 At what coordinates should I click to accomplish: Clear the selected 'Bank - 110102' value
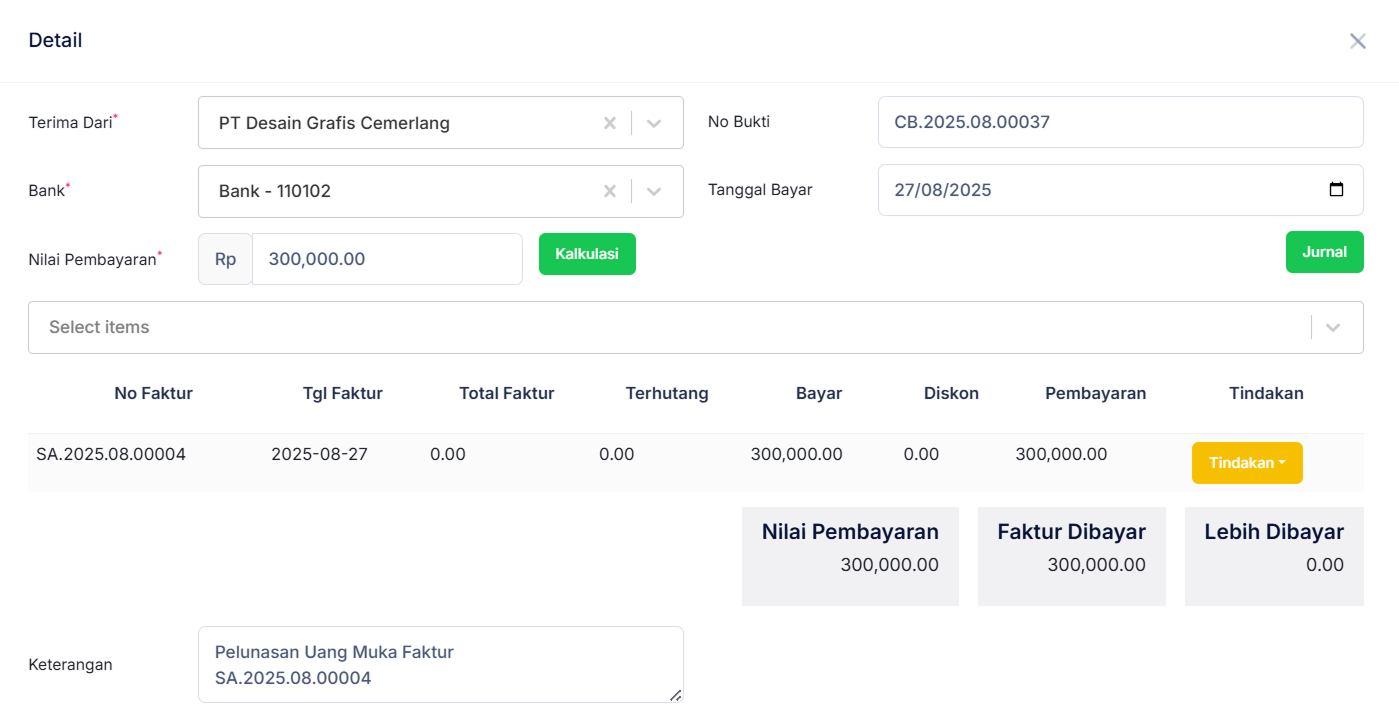tap(610, 190)
